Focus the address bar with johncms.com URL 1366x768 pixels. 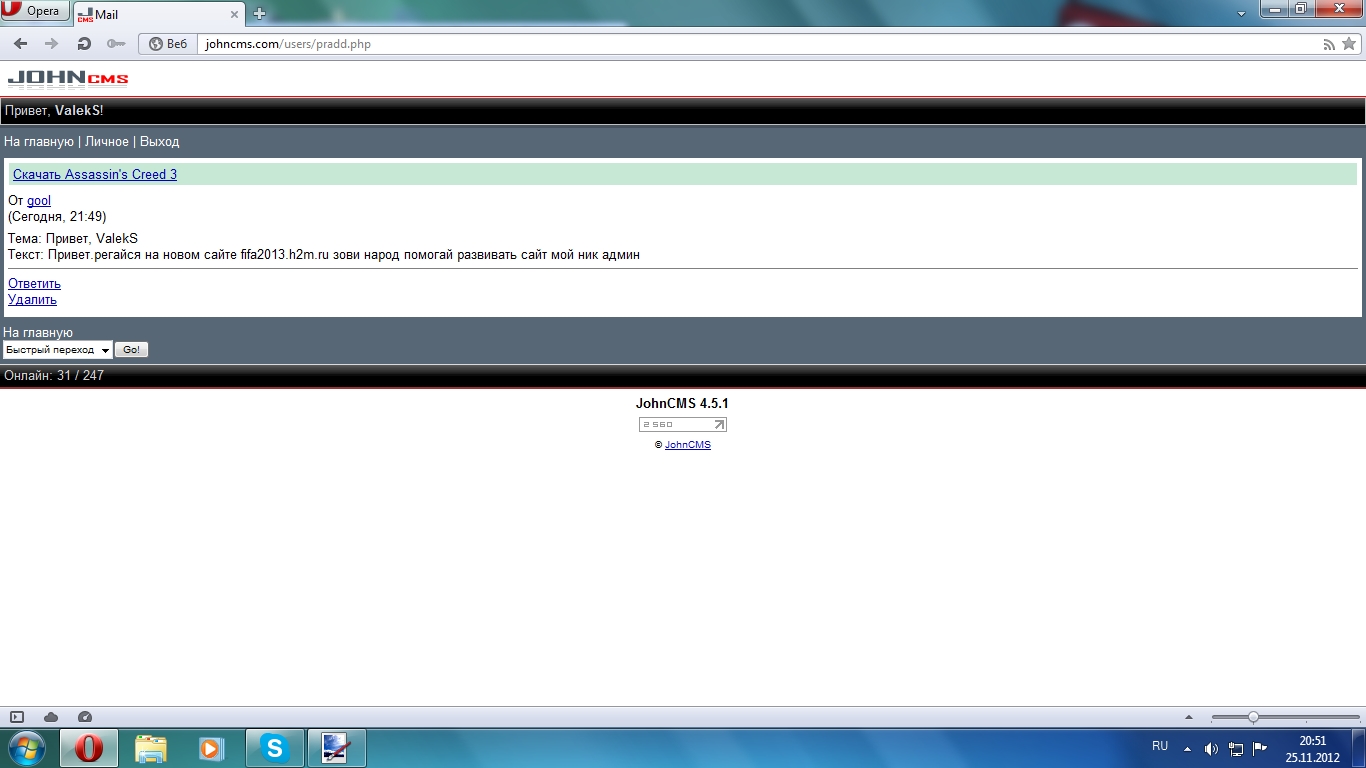[x=759, y=44]
